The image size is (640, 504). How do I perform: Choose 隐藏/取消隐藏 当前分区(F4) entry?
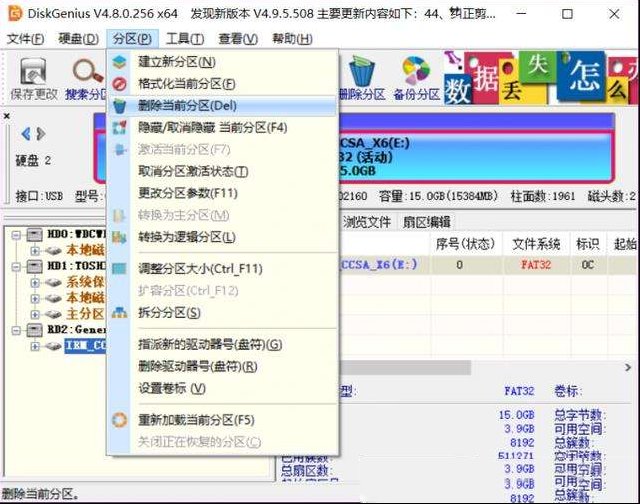click(x=223, y=128)
